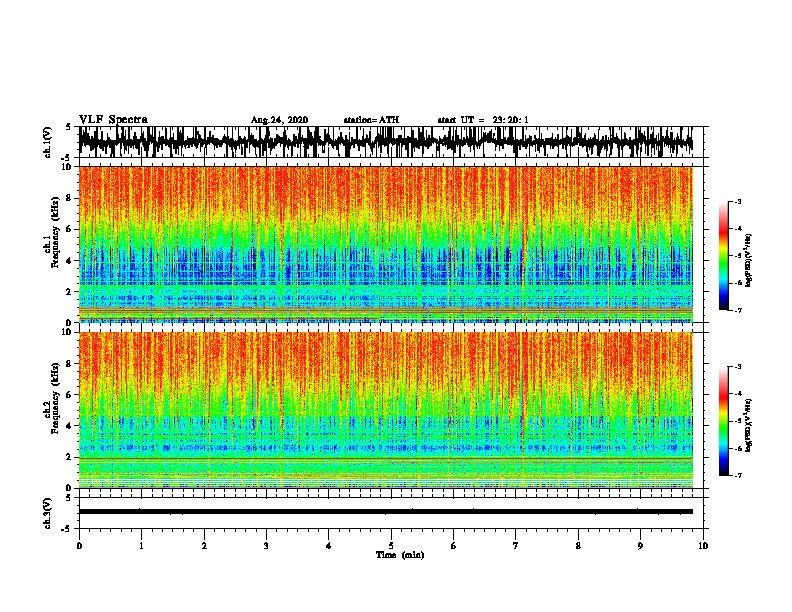This screenshot has width=792, height=612.
Task: Click time axis tick label "3"
Action: tap(266, 546)
